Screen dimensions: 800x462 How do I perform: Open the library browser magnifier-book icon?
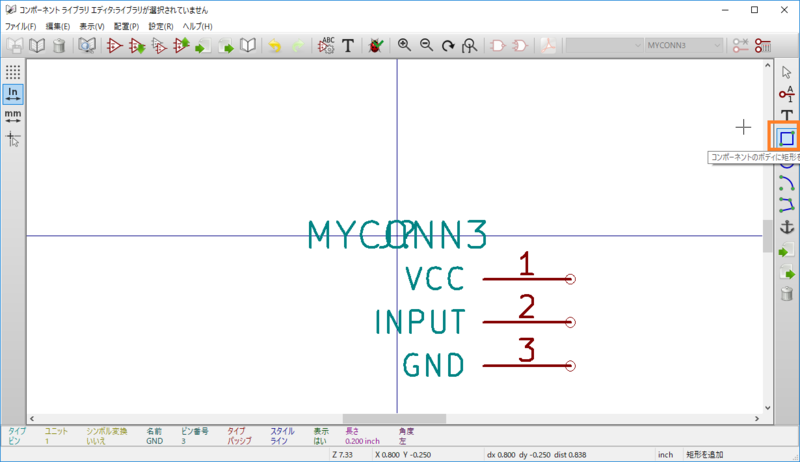[87, 46]
